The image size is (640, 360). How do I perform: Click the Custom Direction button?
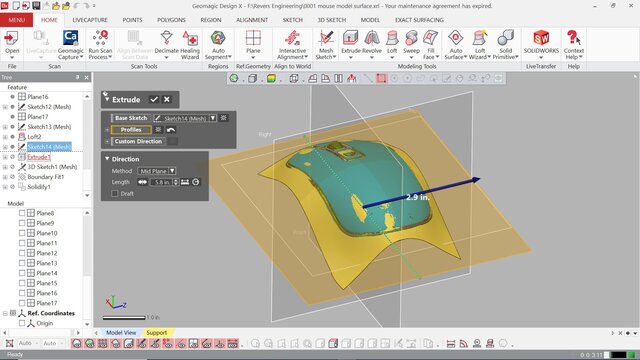(138, 141)
